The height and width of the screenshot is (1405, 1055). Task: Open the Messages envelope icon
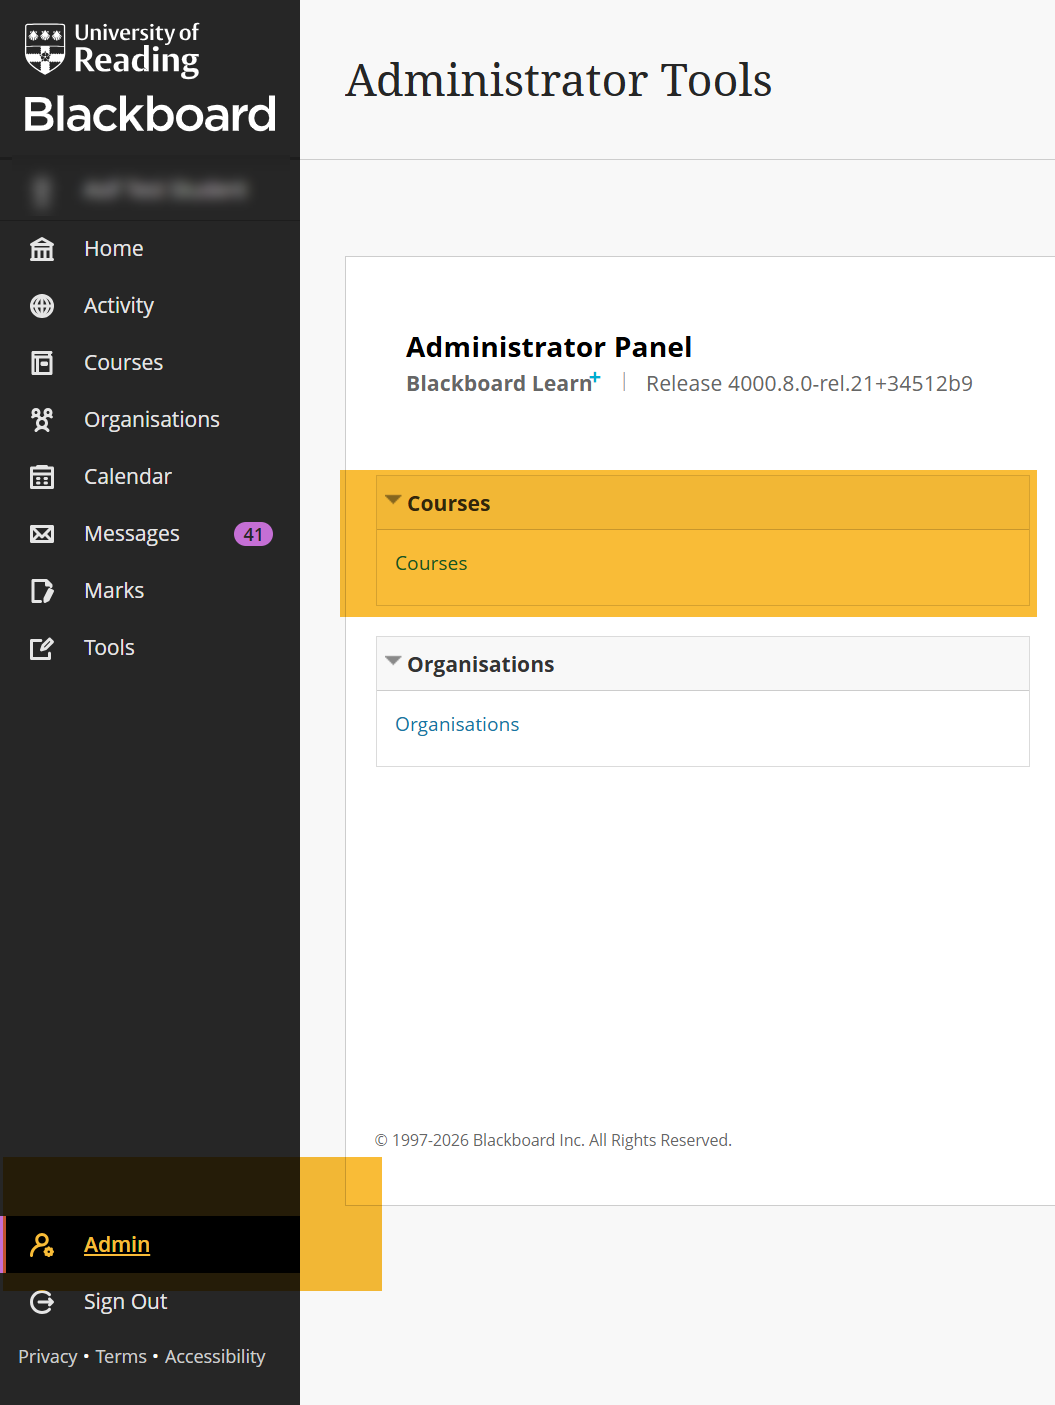(41, 533)
